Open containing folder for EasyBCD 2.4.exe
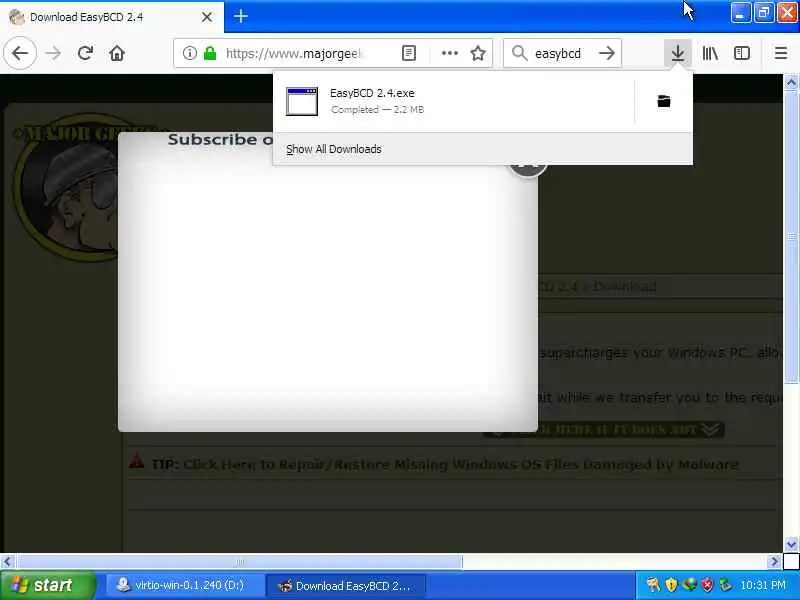This screenshot has width=800, height=600. [664, 102]
